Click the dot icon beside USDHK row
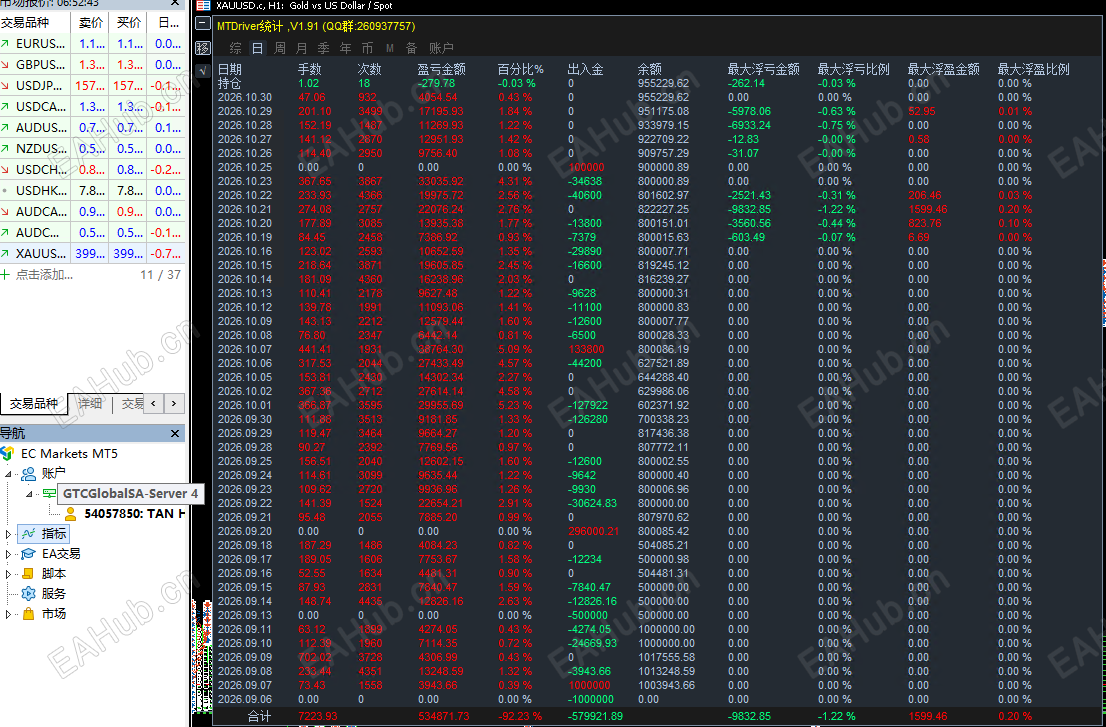The width and height of the screenshot is (1106, 727). [x=6, y=190]
